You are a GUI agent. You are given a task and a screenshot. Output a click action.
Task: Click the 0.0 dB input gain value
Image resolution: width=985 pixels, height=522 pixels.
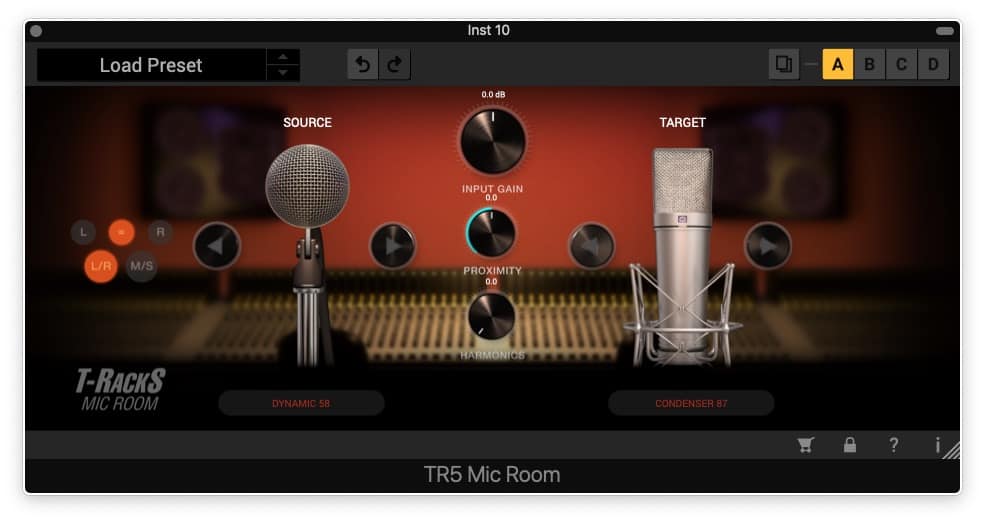(493, 94)
